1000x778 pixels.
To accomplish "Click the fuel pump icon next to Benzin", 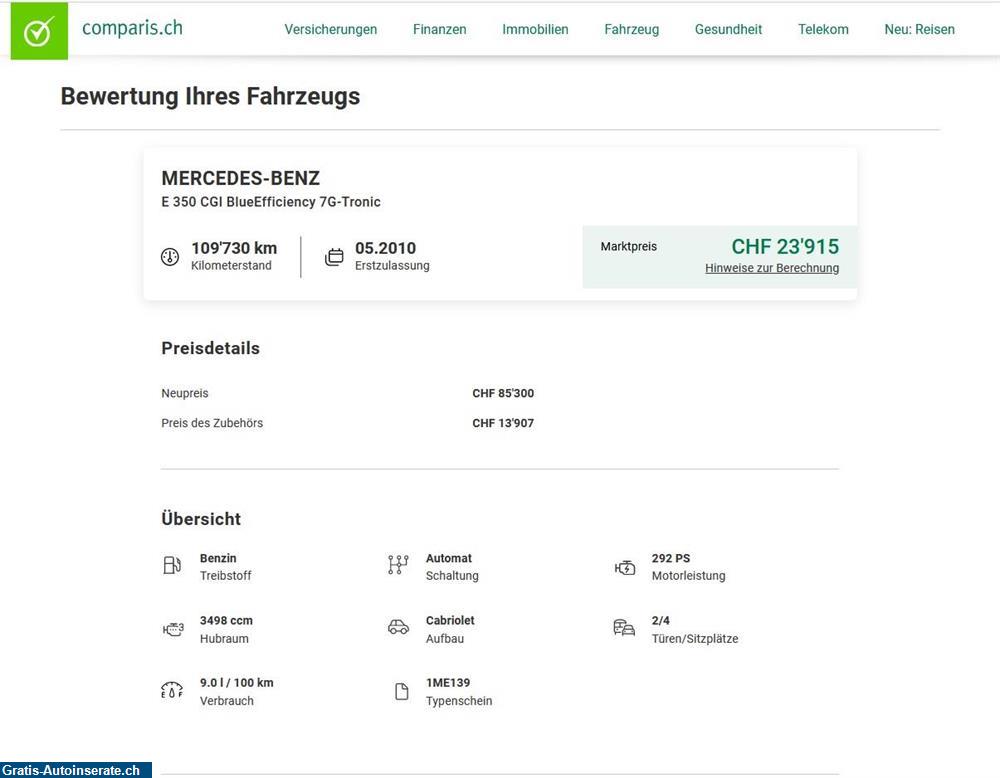I will coord(172,566).
